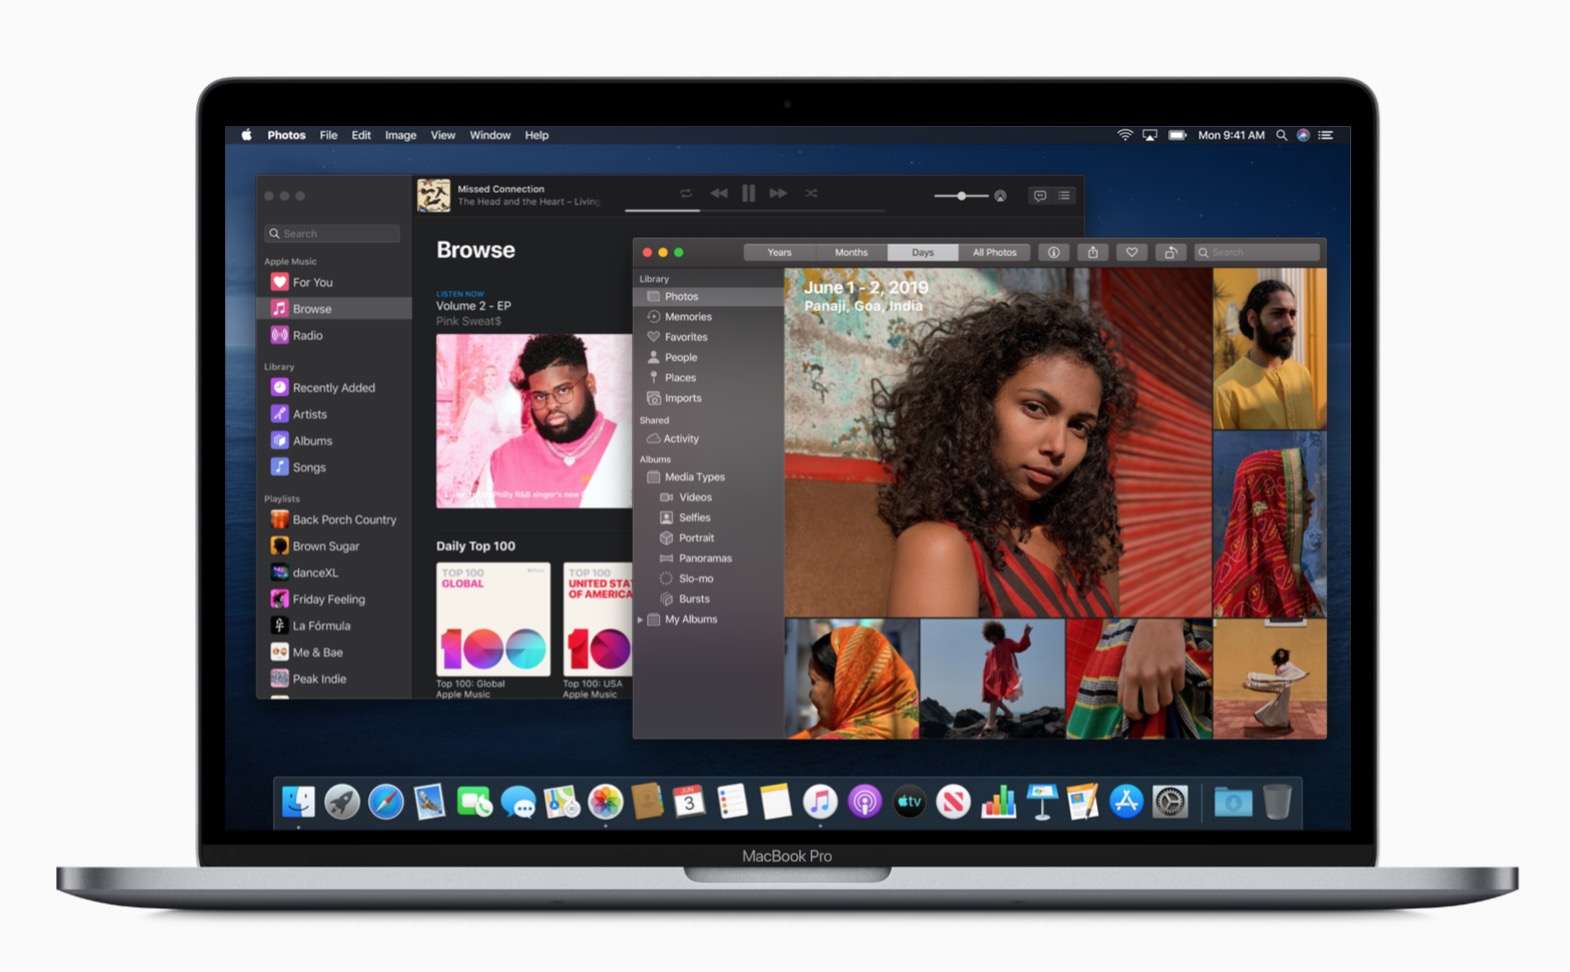
Task: Open man in yellow shirt photo
Action: coord(1270,348)
